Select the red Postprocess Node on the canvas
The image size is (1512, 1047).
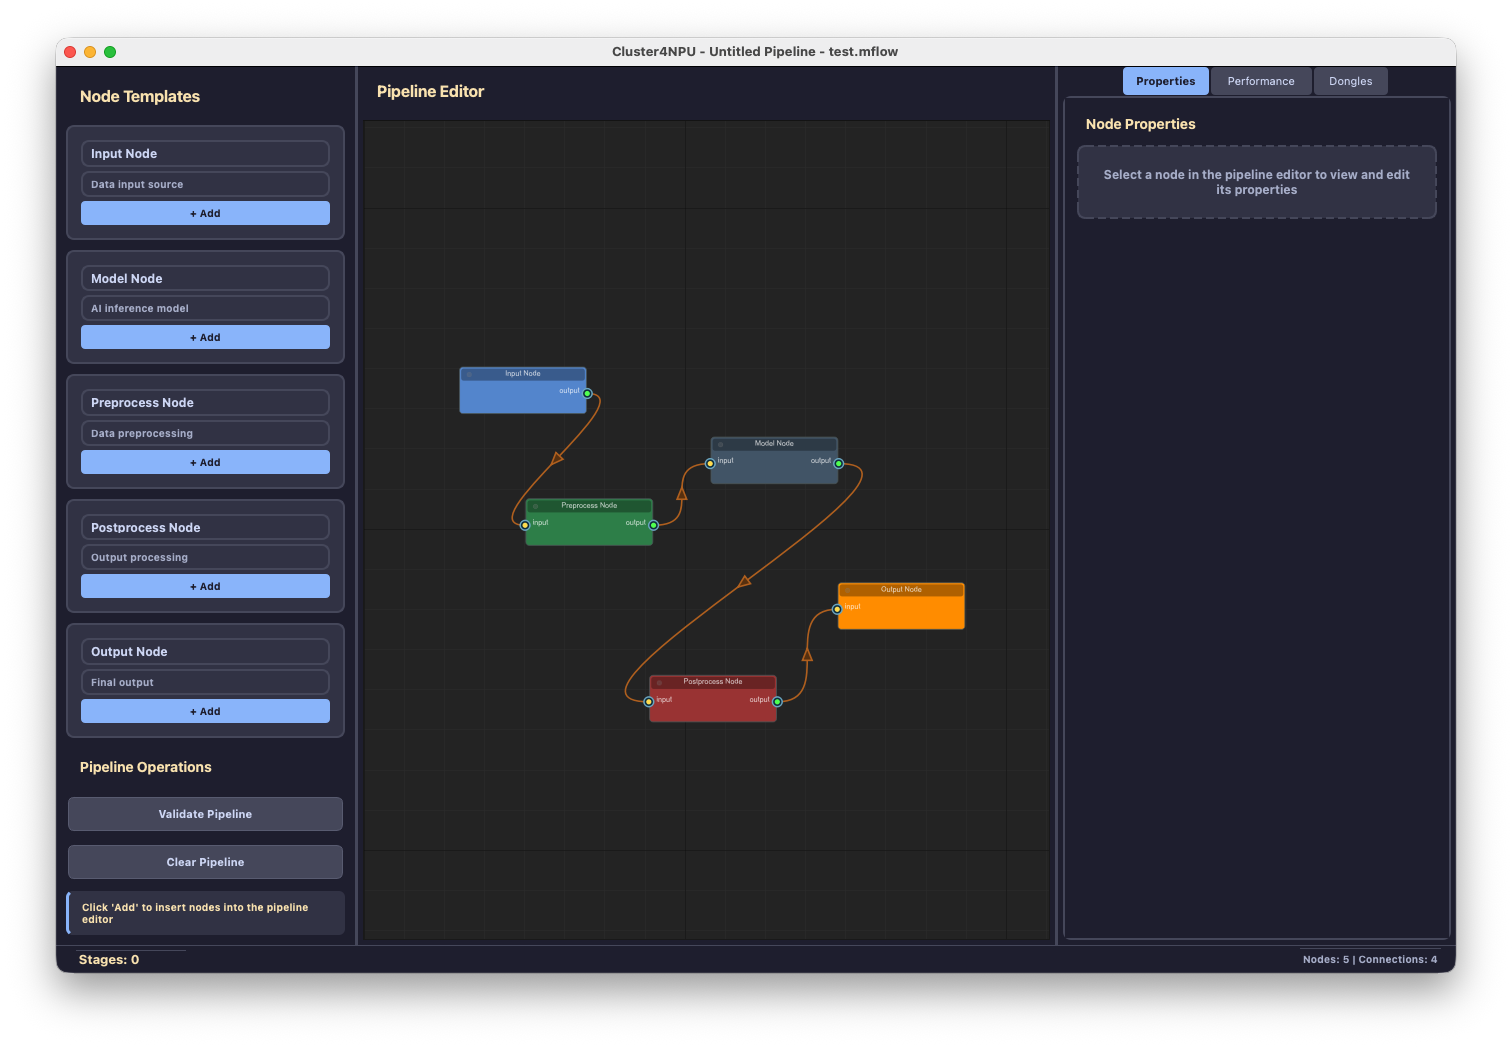[712, 708]
